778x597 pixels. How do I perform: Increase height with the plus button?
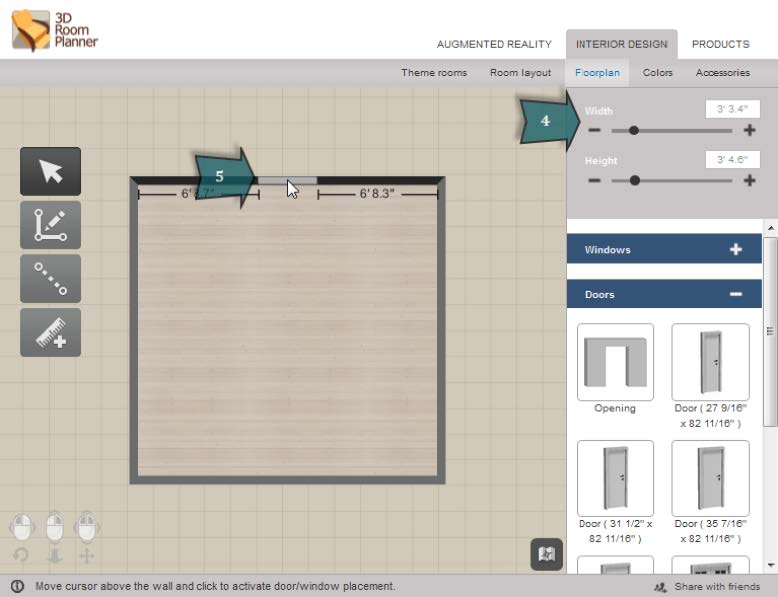point(749,180)
